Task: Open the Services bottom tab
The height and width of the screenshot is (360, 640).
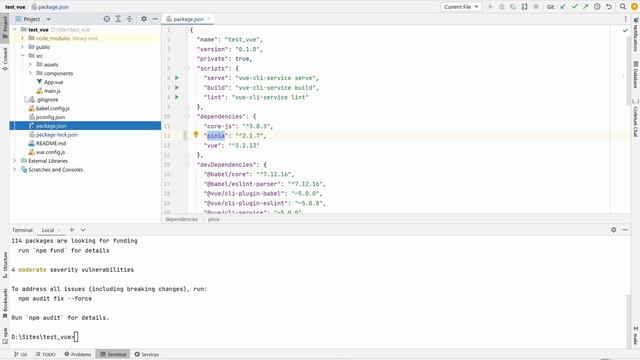Action: (147, 354)
